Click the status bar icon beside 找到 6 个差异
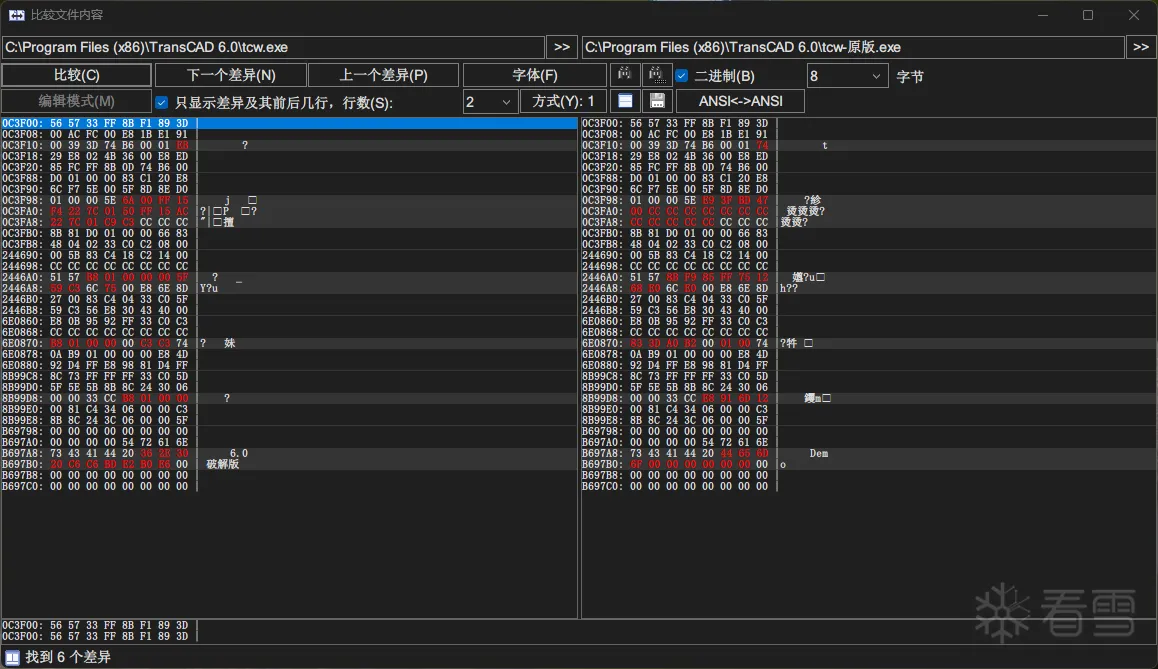Screen dimensions: 1158x669 click(13, 657)
